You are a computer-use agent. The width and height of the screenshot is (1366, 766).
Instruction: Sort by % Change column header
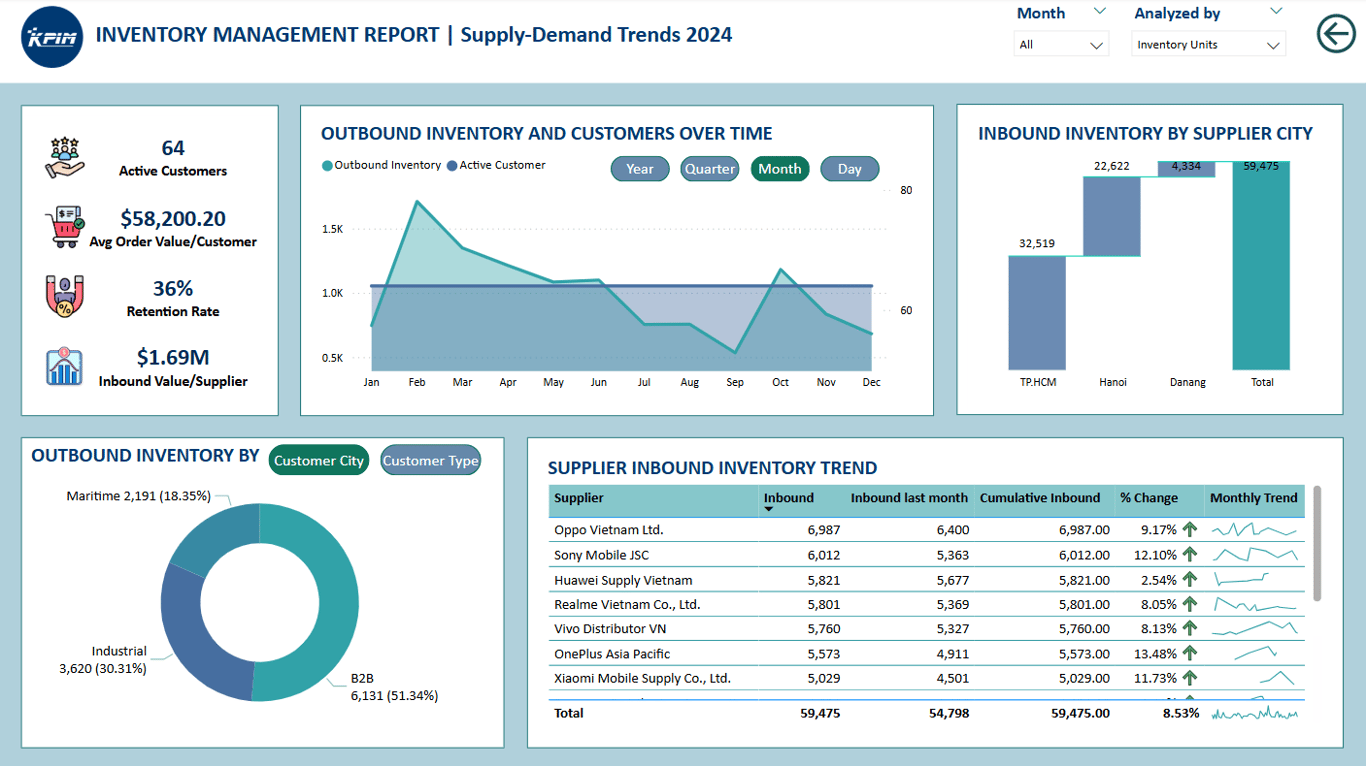click(x=1149, y=498)
